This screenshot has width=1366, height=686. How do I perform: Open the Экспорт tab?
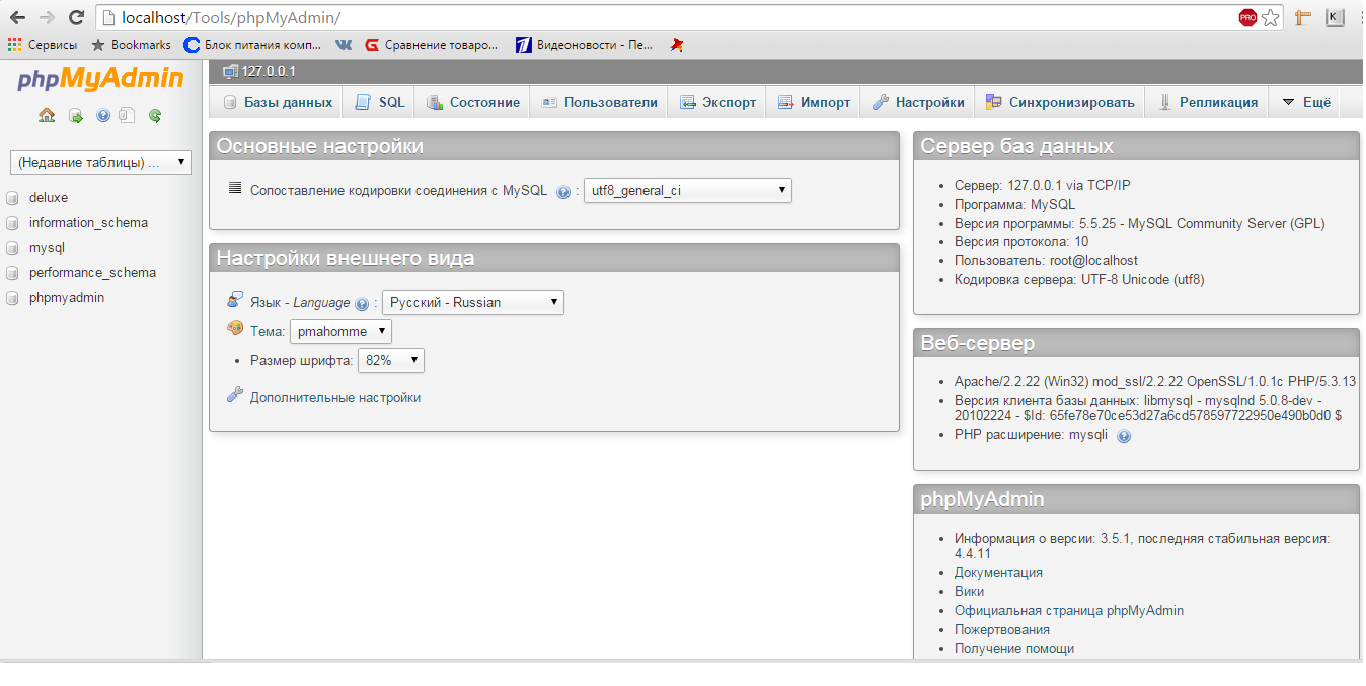pyautogui.click(x=718, y=102)
